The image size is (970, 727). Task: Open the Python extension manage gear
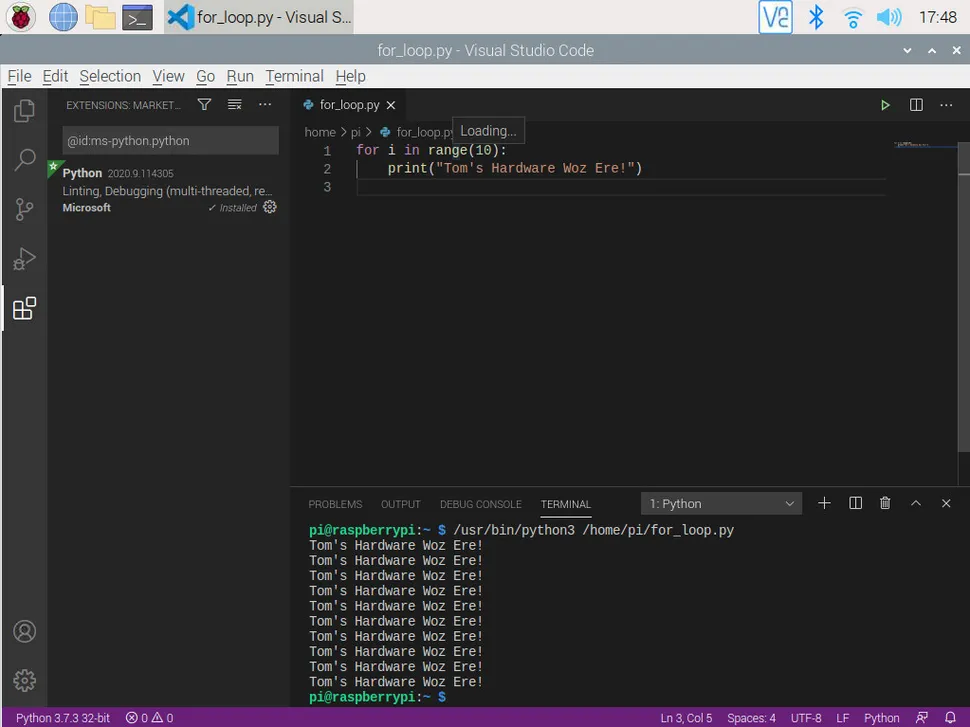point(270,207)
